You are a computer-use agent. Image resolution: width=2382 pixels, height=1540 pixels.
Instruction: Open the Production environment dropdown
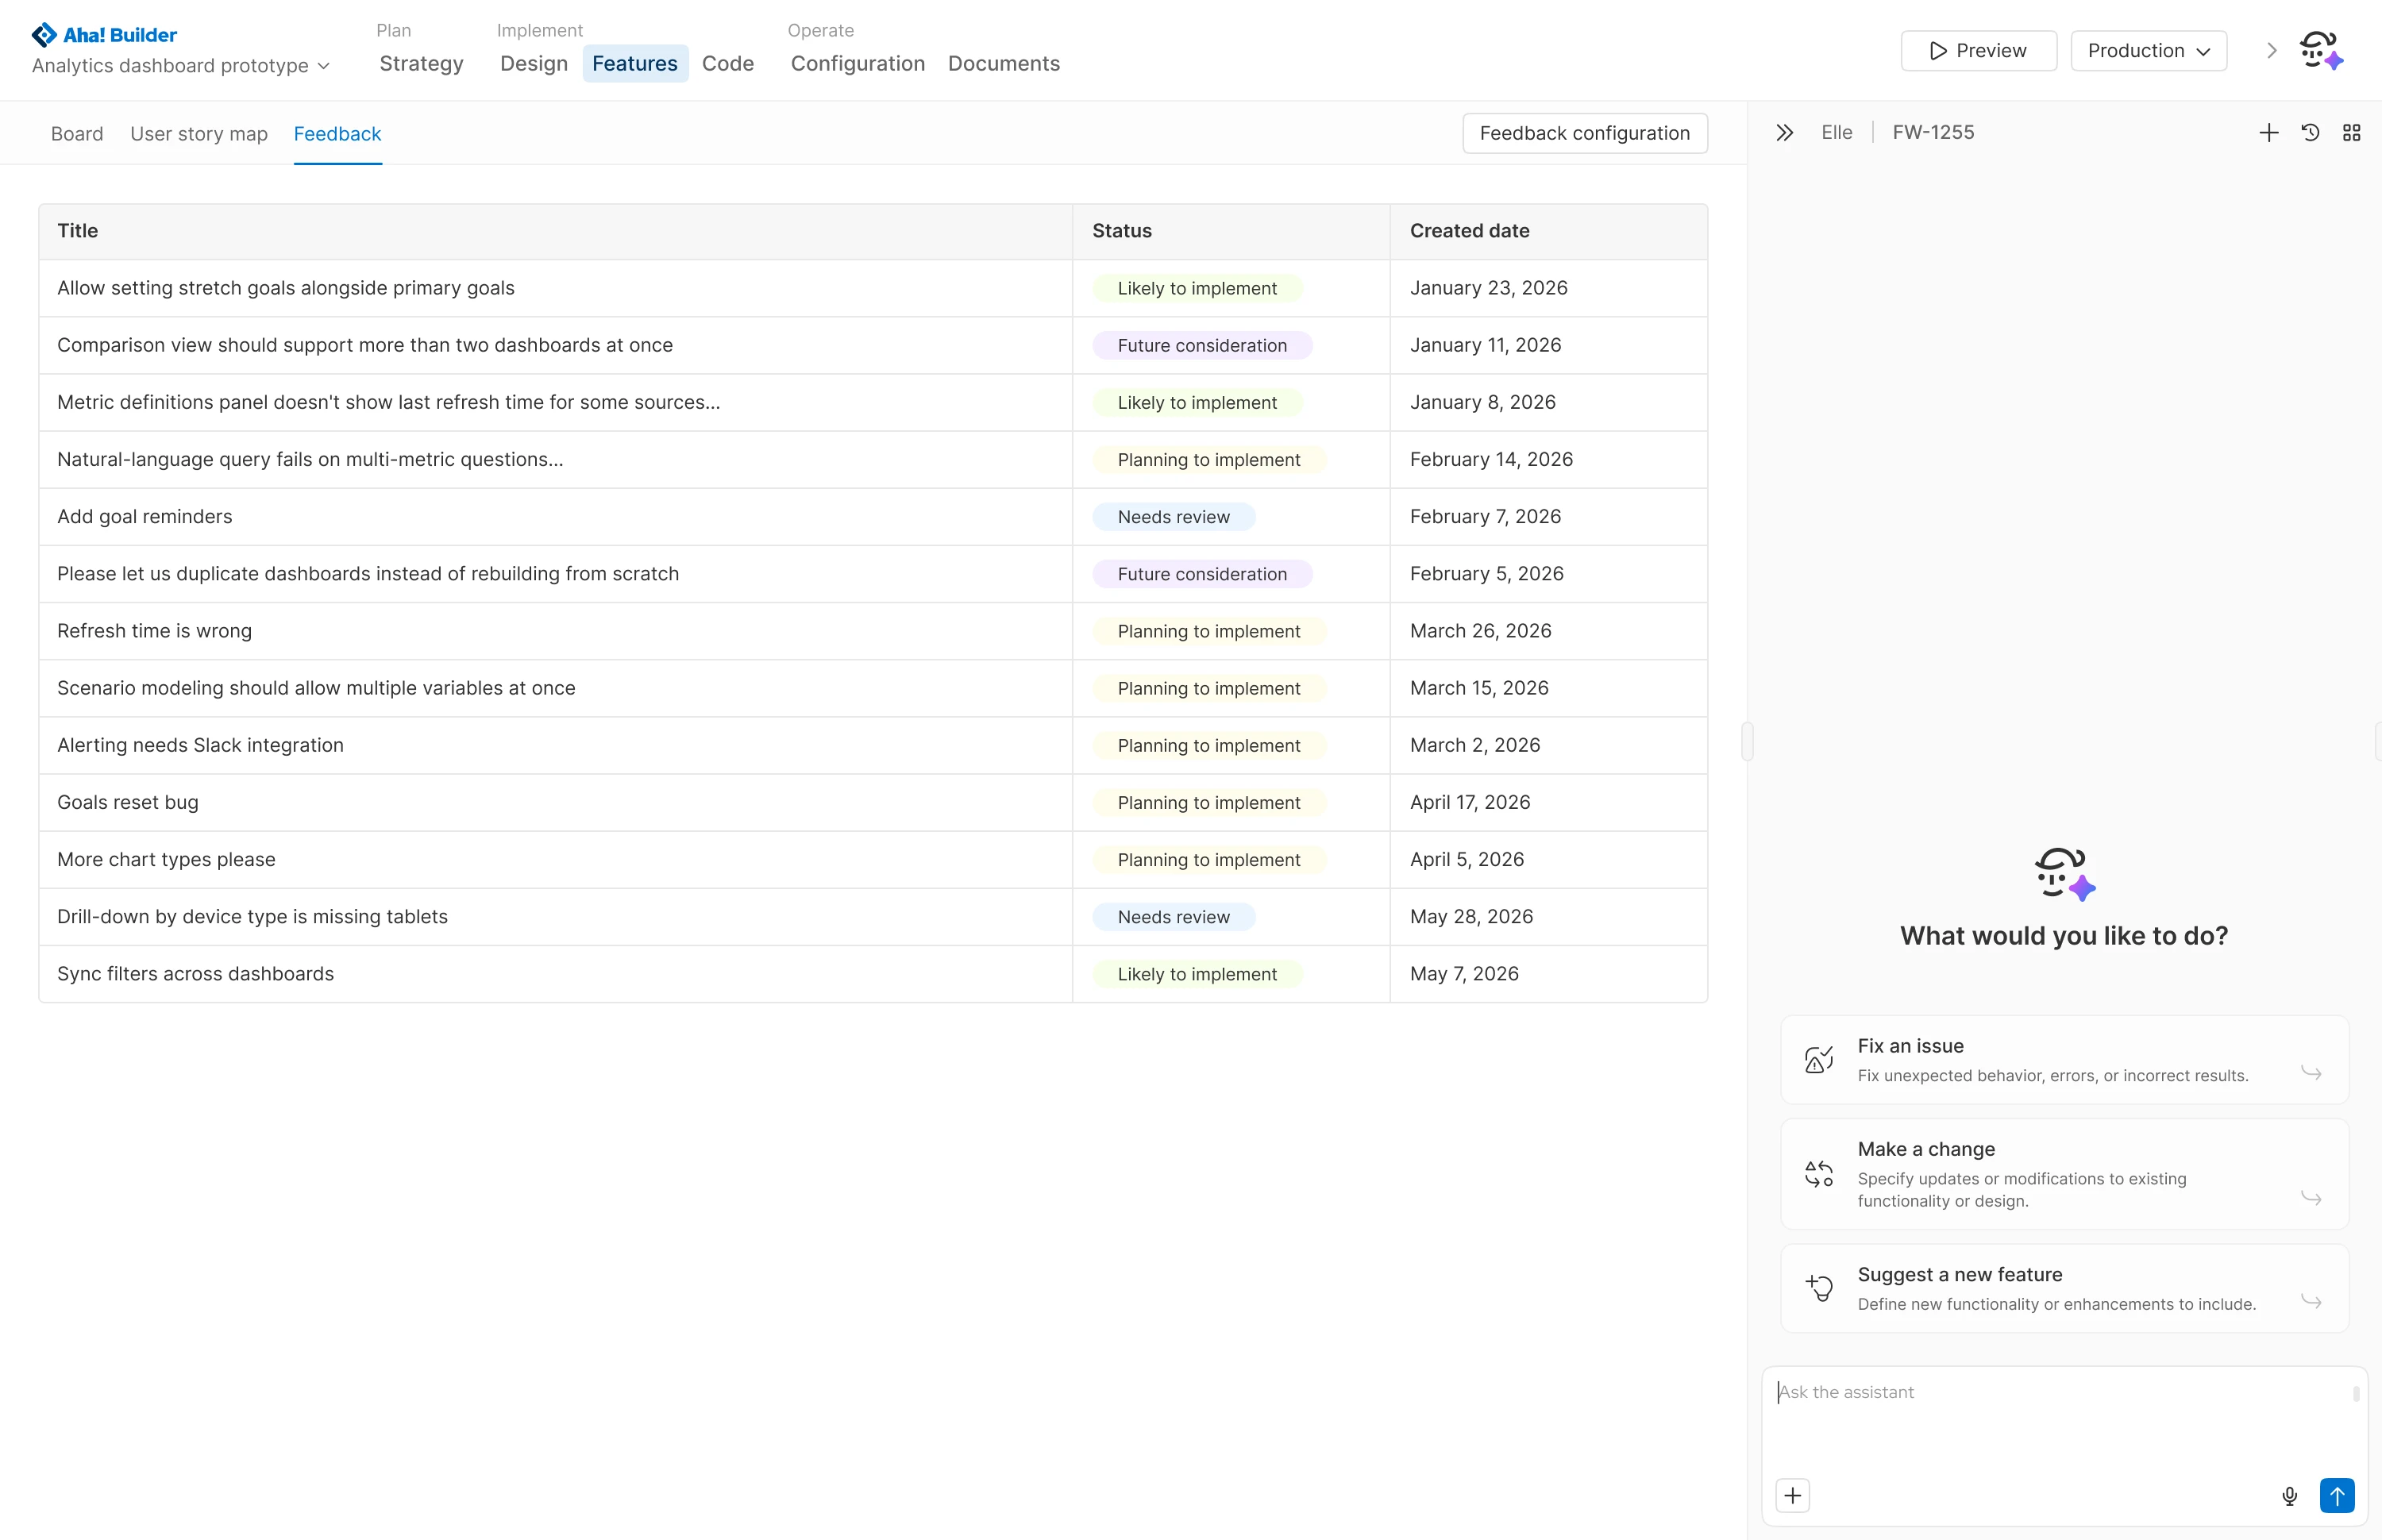pyautogui.click(x=2148, y=50)
